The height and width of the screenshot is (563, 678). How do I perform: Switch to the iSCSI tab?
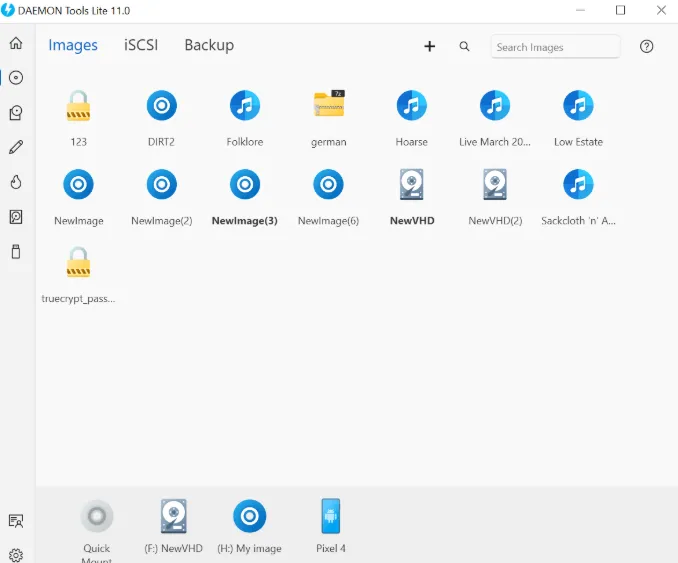(x=141, y=45)
